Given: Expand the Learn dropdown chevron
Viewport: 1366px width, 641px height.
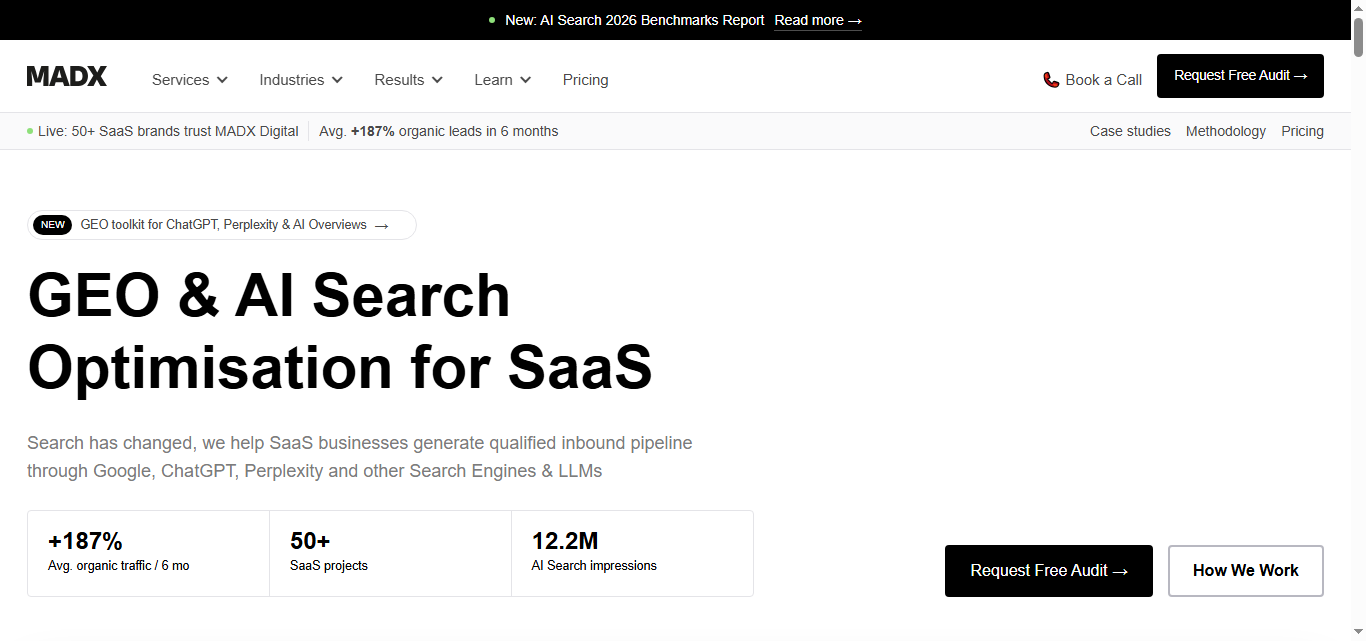Looking at the screenshot, I should pos(525,80).
